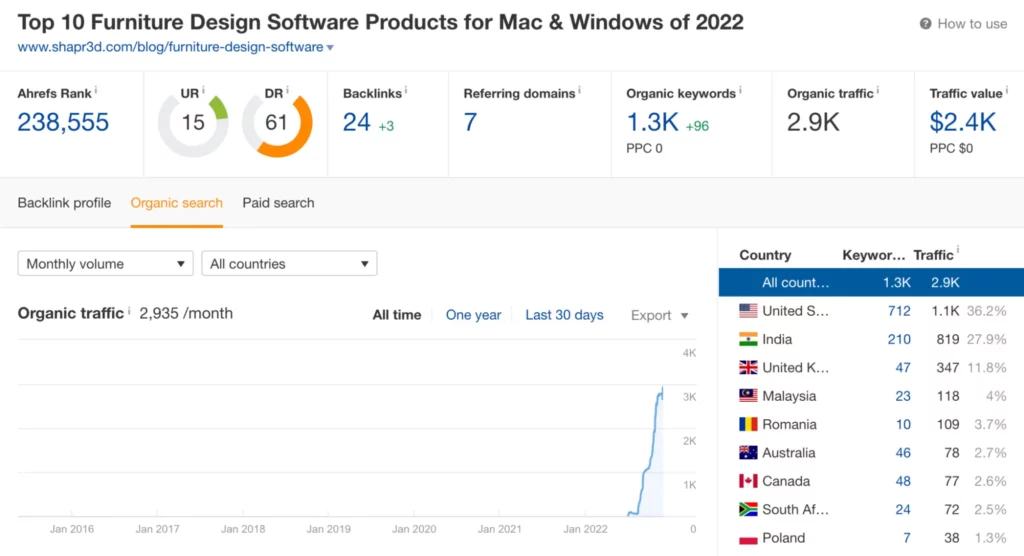Open the Export dropdown
This screenshot has width=1024, height=556.
(660, 316)
